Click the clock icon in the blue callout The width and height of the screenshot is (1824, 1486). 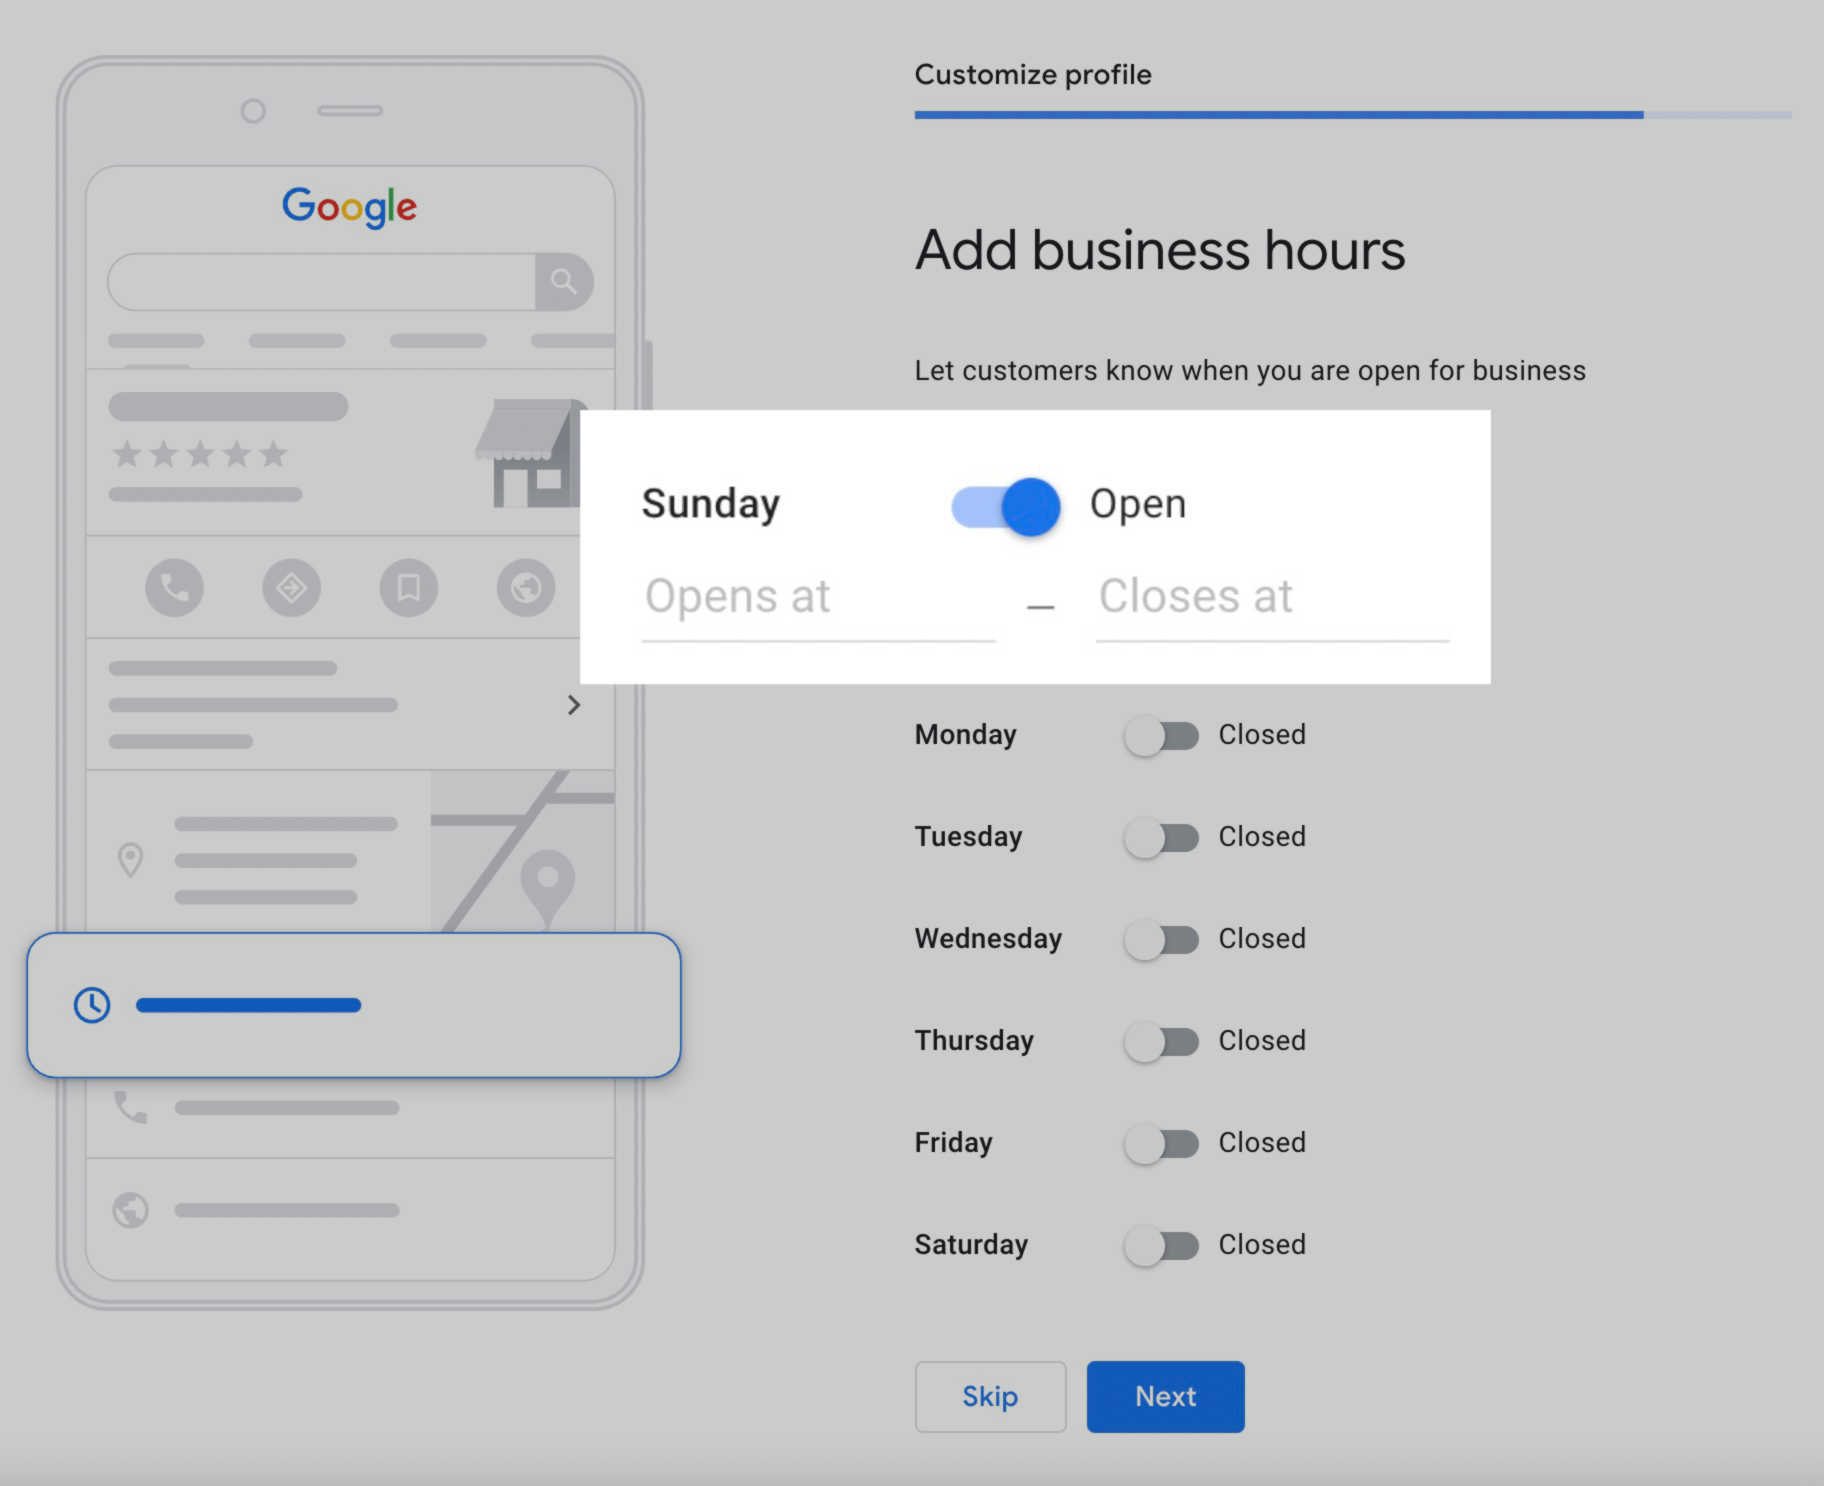click(x=91, y=1005)
